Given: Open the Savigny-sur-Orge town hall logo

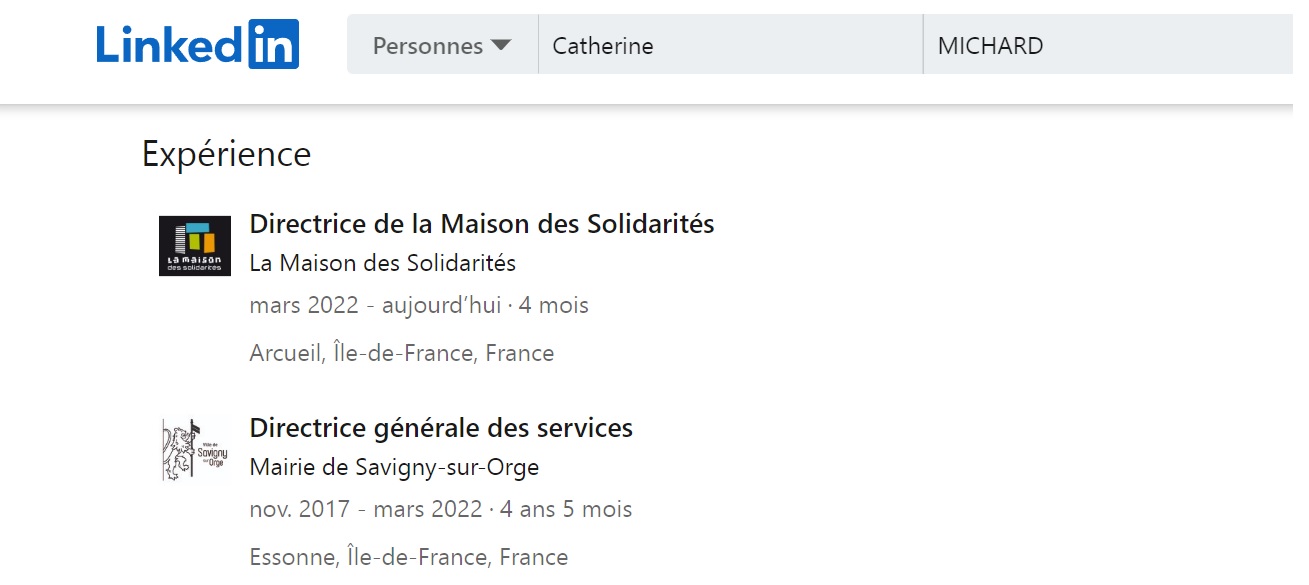Looking at the screenshot, I should tap(195, 451).
